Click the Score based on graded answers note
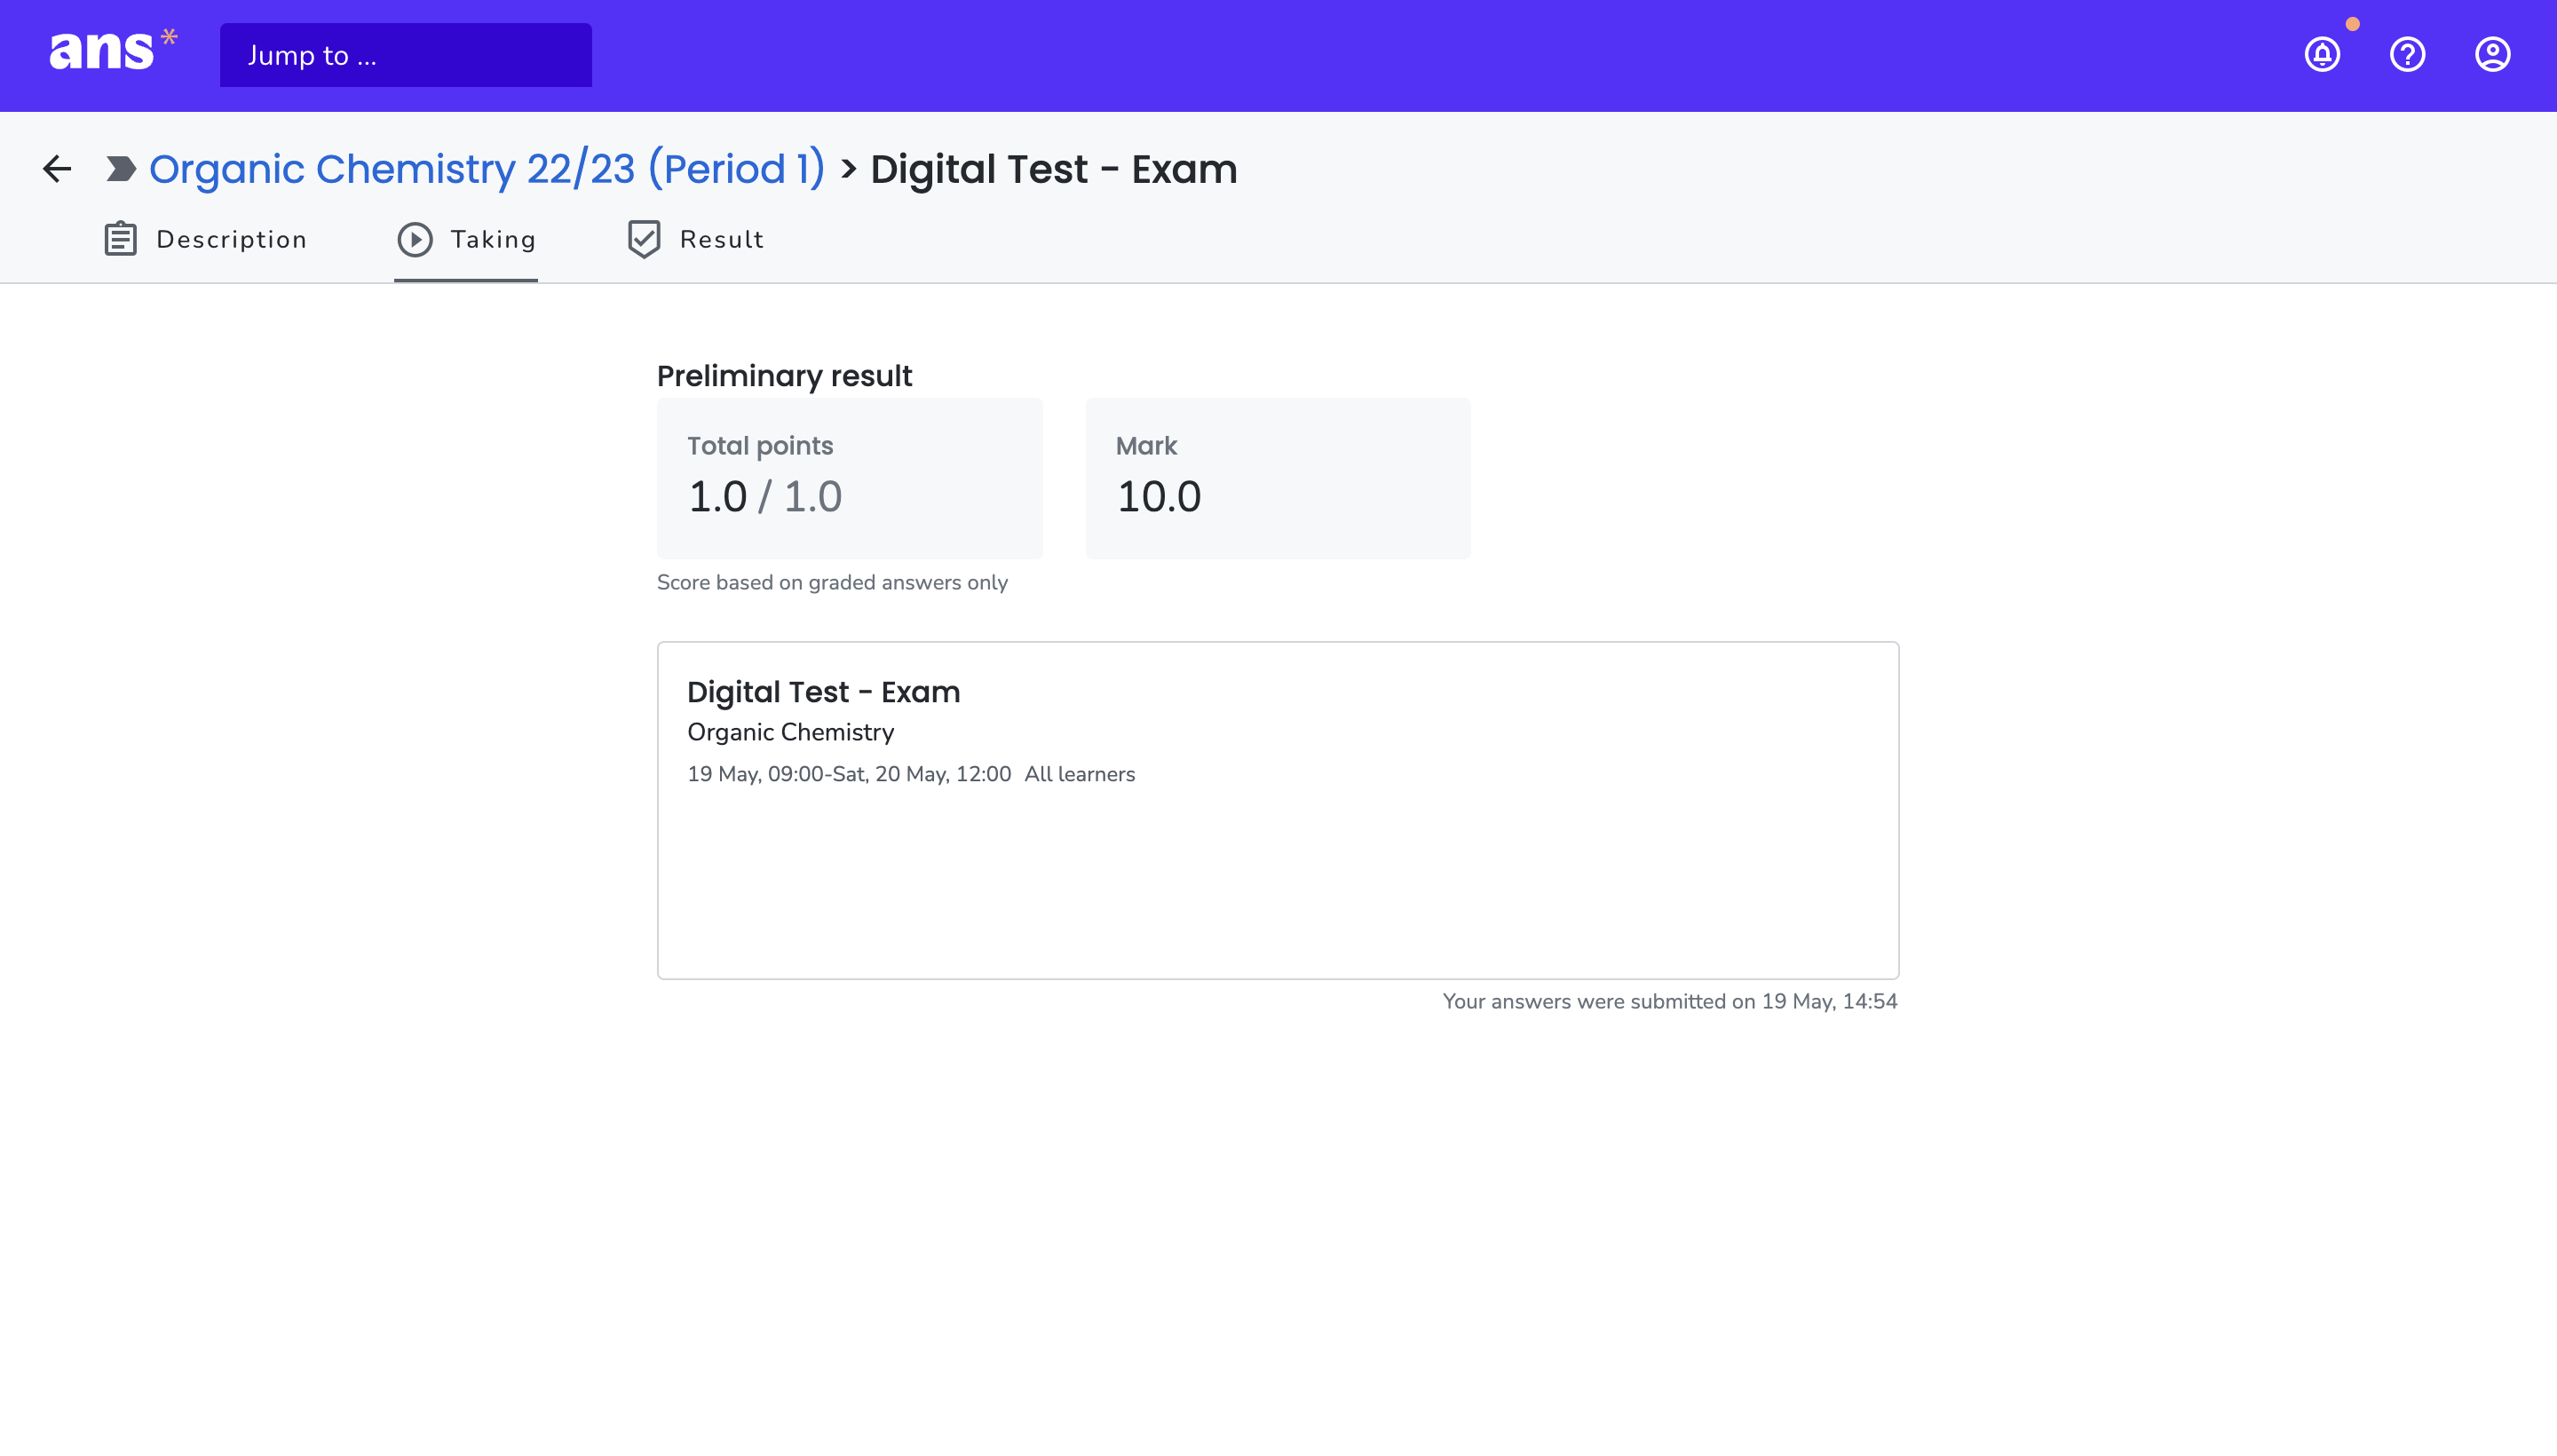Screen dimensions: 2557x1456 click(832, 582)
